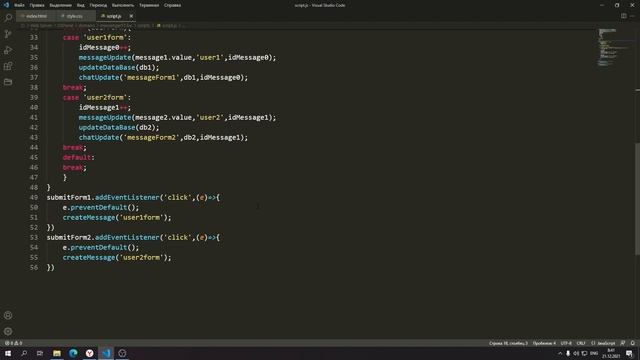Click the updateDataBase(db1) line
Viewport: 640px width, 360px height.
pos(119,67)
